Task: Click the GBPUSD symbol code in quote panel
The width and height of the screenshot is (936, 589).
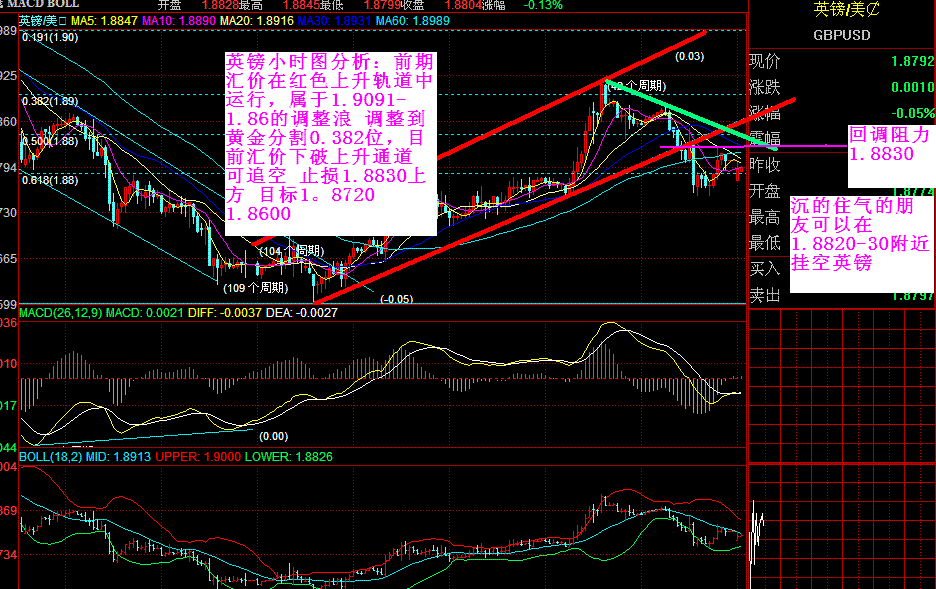Action: pyautogui.click(x=842, y=35)
